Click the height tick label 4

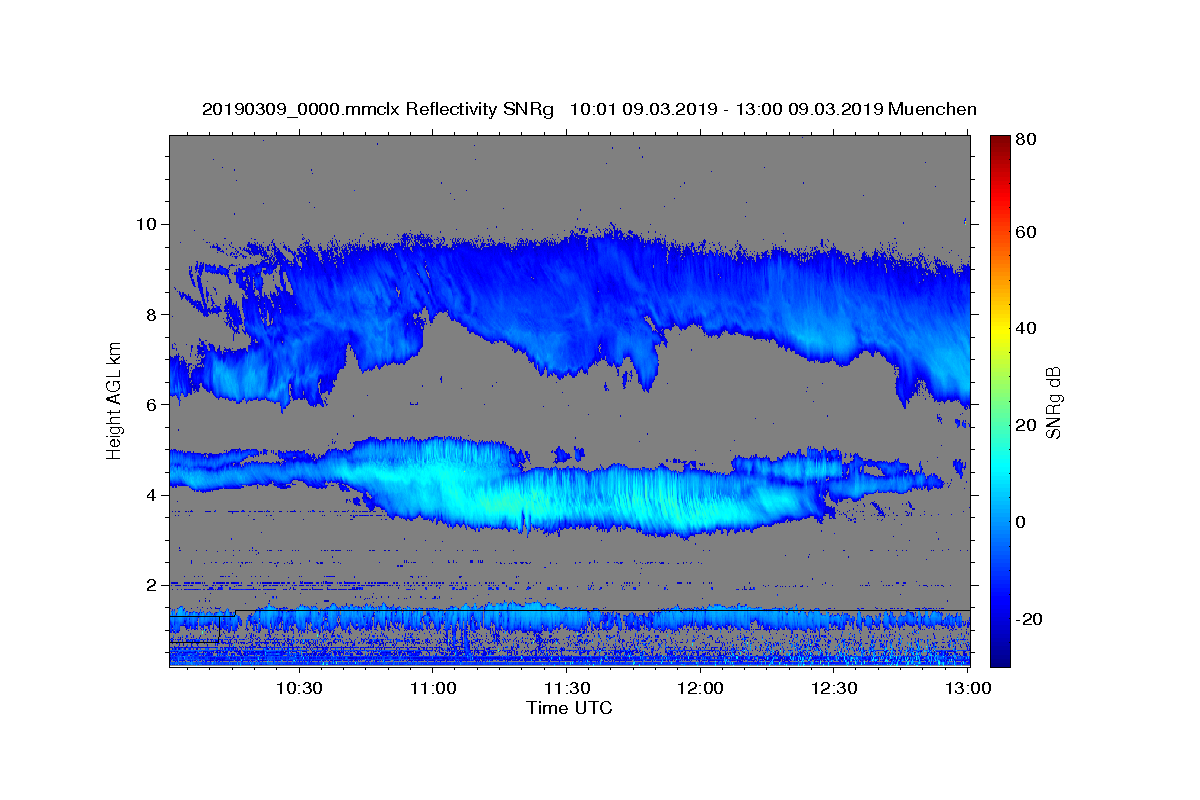(x=153, y=495)
